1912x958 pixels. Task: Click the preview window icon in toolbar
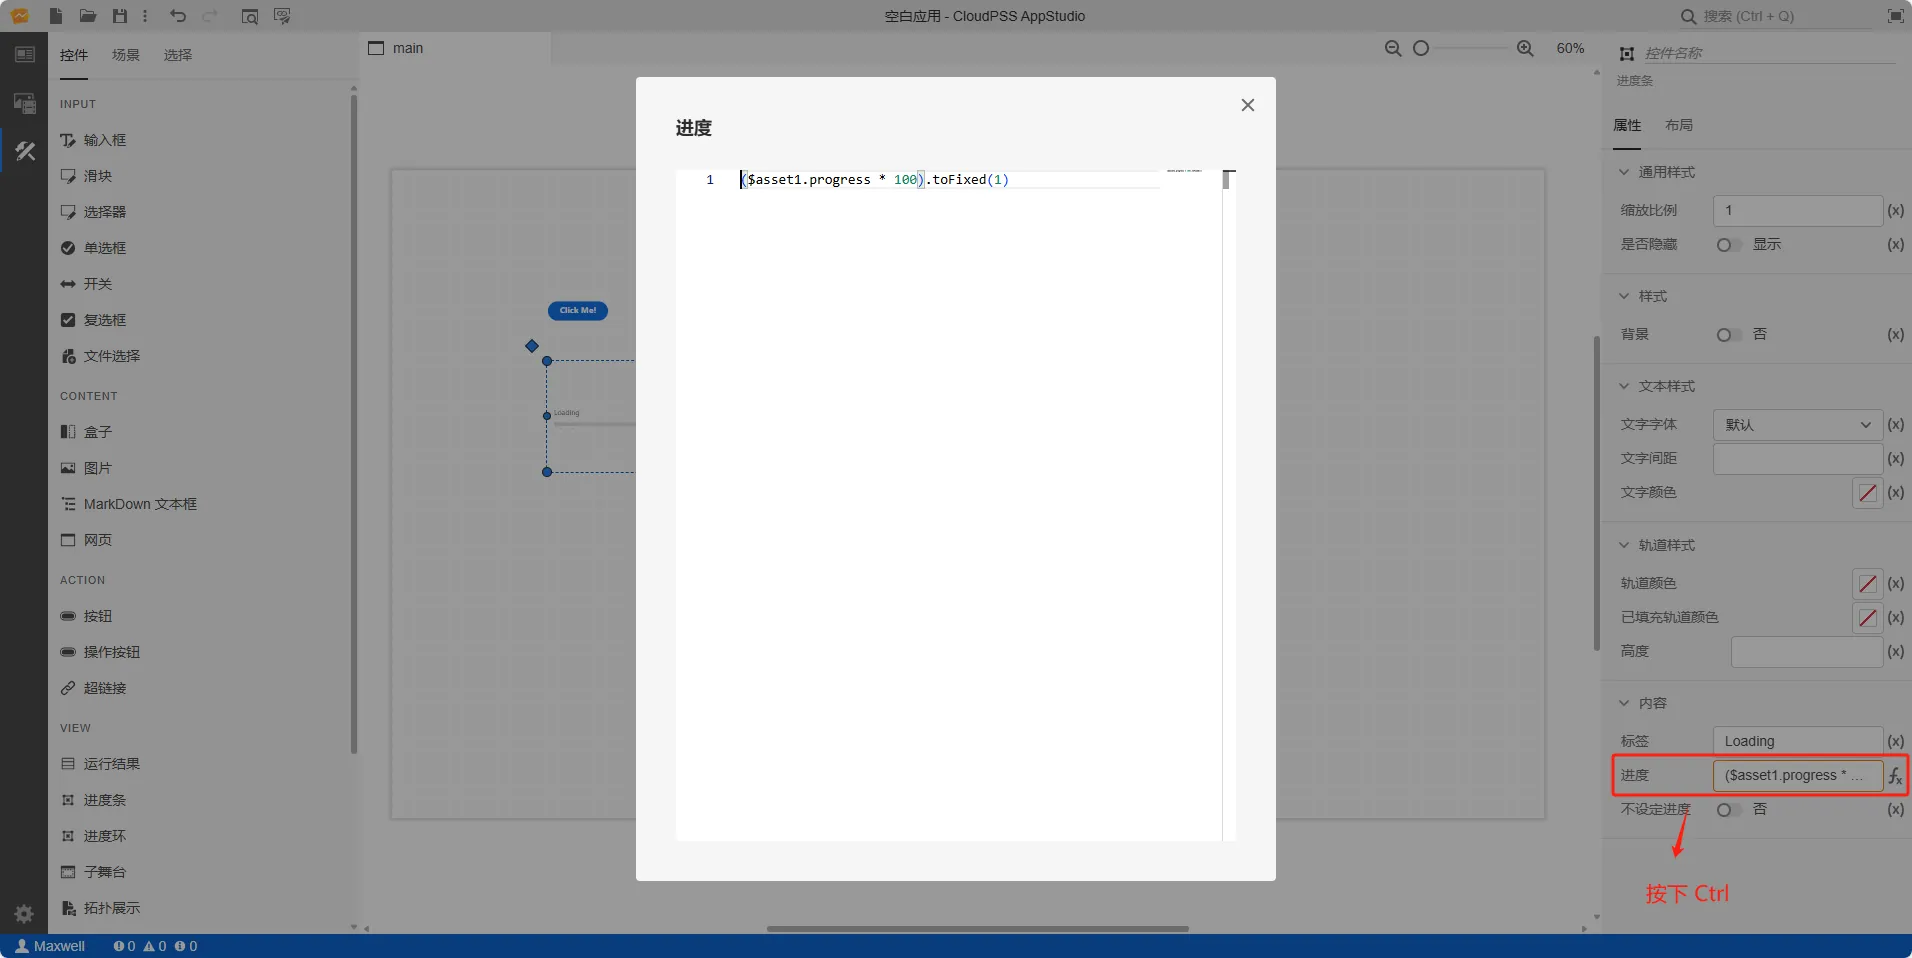(250, 16)
